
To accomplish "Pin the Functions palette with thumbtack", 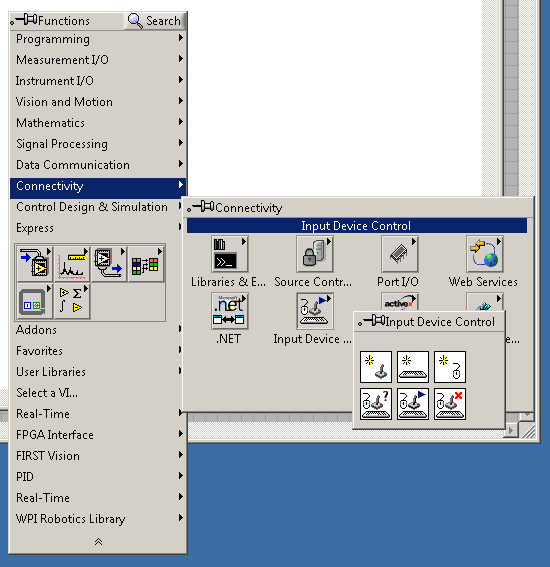I will pos(25,20).
